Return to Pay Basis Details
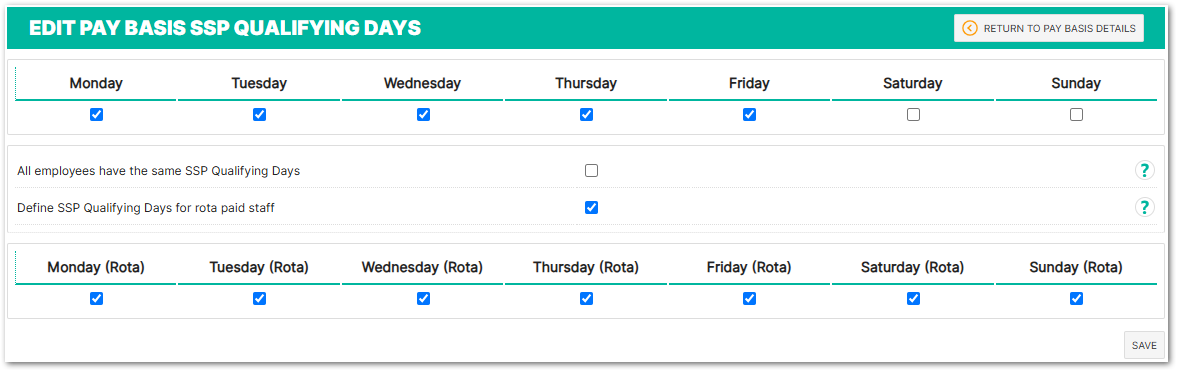 click(1049, 29)
